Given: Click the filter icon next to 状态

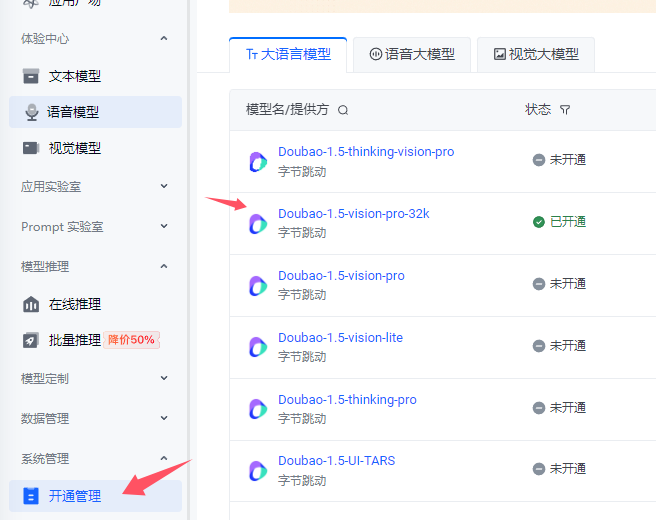Looking at the screenshot, I should click(x=565, y=110).
